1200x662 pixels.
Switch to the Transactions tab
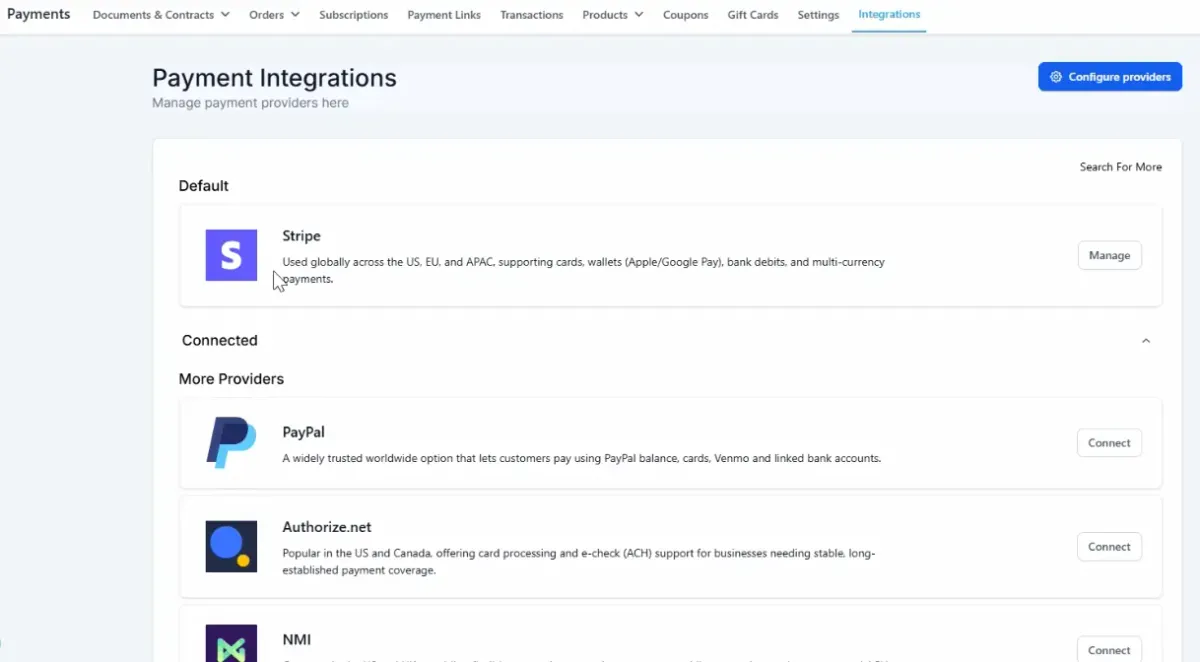(532, 15)
